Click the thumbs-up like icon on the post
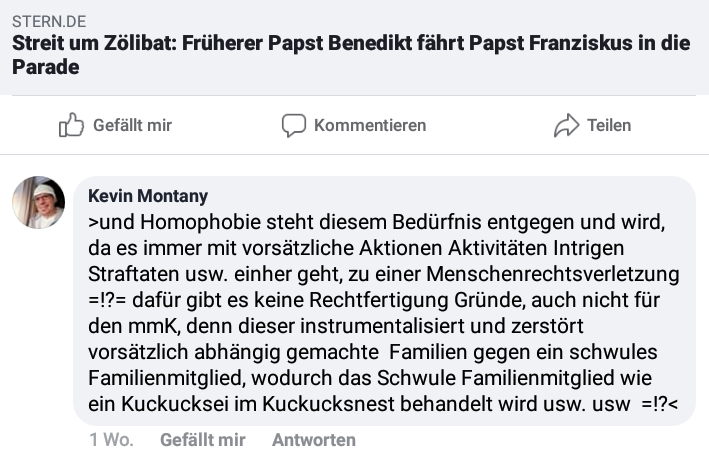Viewport: 709px width, 452px height. pos(71,125)
